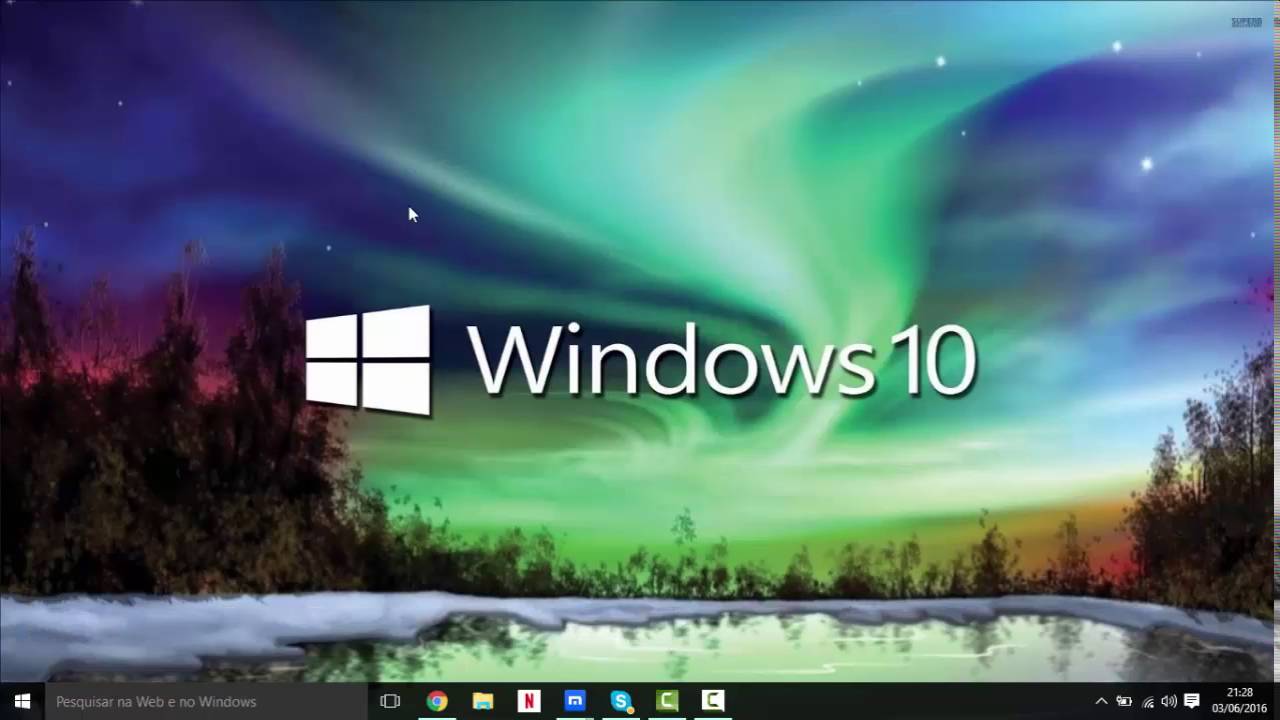Show hidden system tray icons
1280x720 pixels.
[x=1102, y=701]
